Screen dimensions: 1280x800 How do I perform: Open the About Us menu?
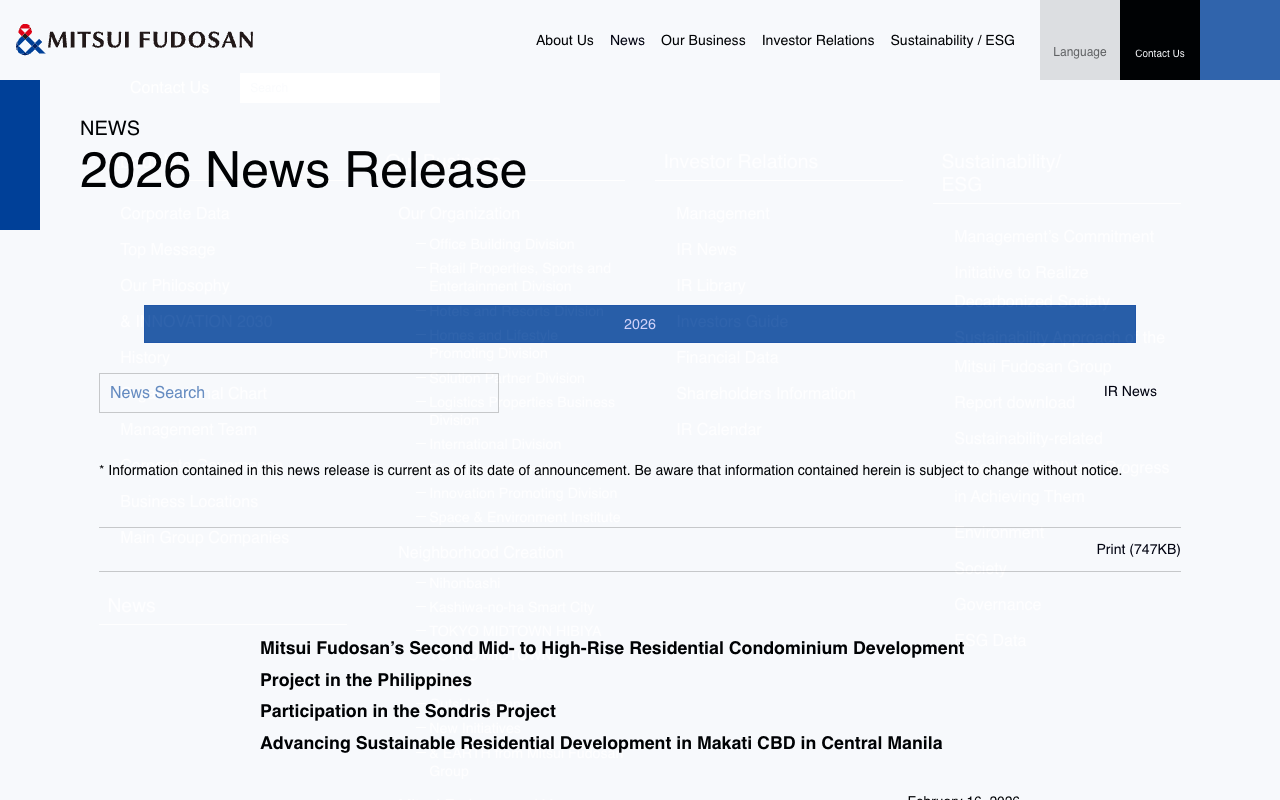(565, 40)
